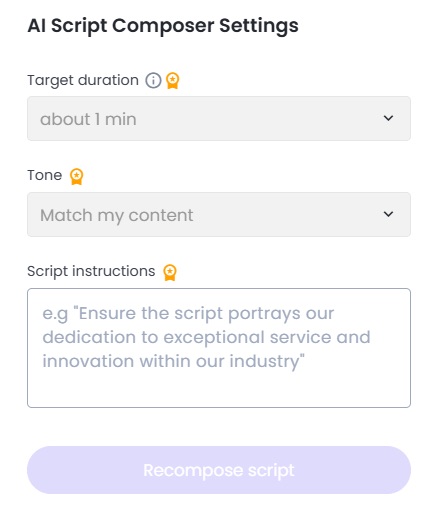Click the Match my content selected value
The width and height of the screenshot is (440, 527).
117,215
